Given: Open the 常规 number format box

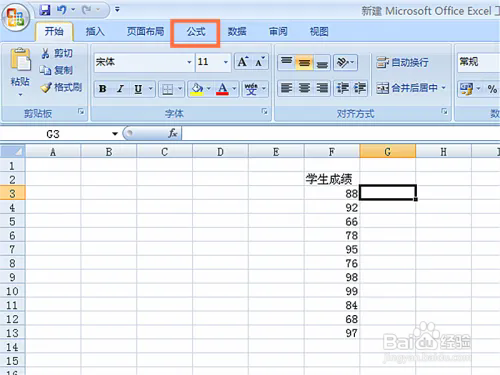Looking at the screenshot, I should click(x=479, y=62).
